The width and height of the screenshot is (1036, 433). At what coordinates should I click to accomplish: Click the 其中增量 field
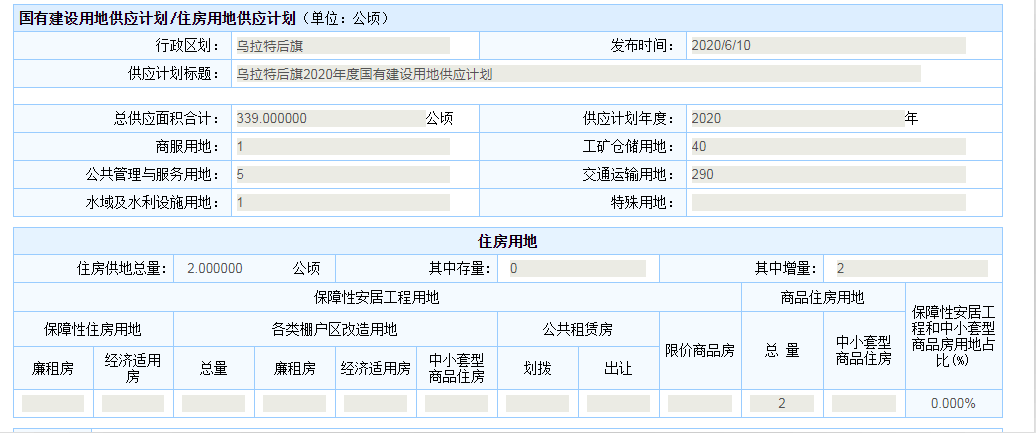click(909, 269)
